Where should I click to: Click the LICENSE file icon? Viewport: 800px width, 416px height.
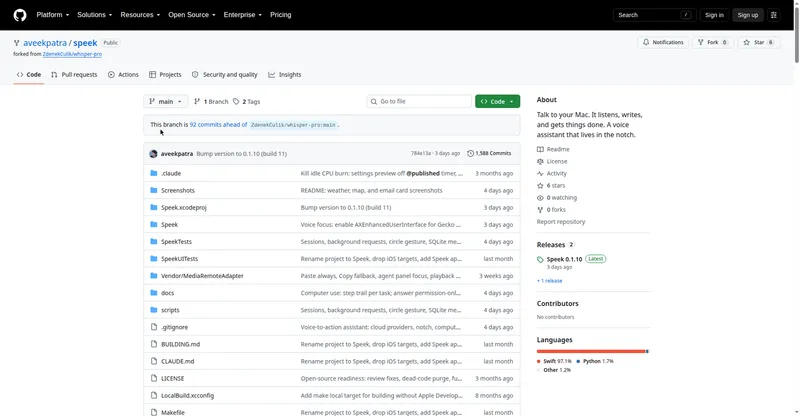point(154,378)
